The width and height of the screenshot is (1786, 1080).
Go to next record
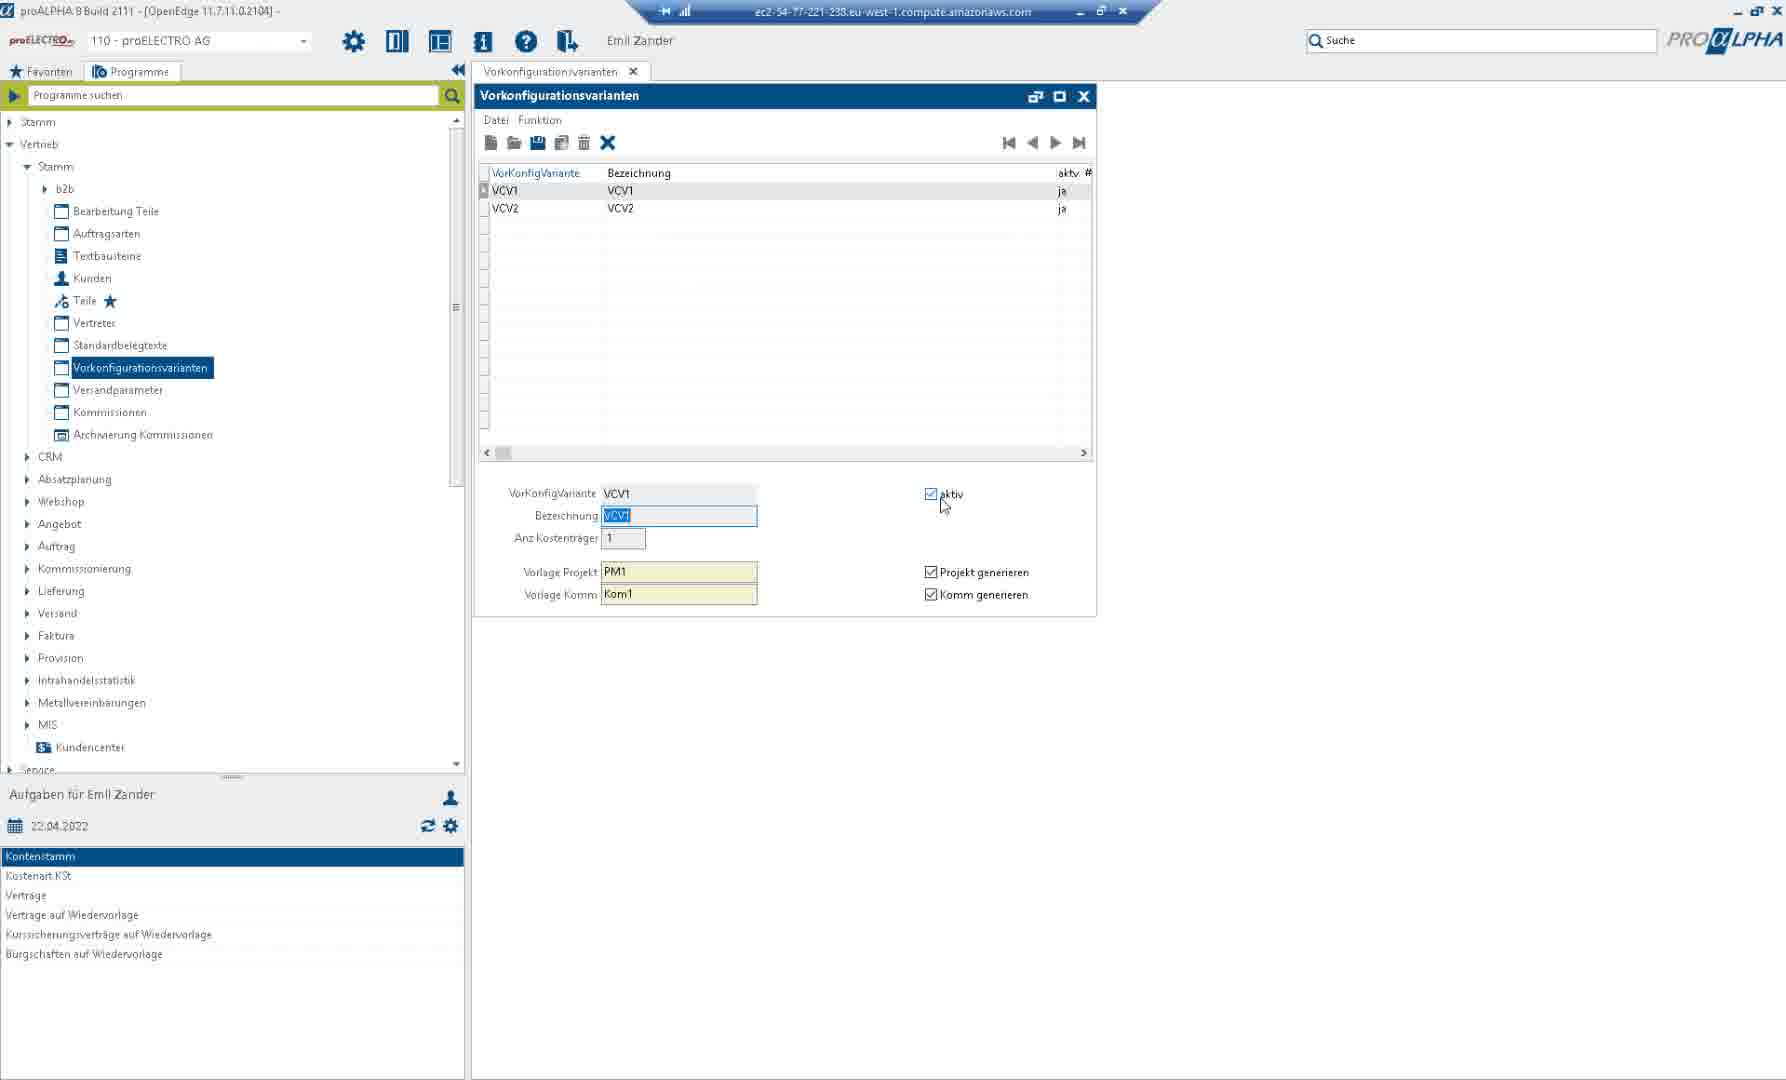click(x=1055, y=143)
